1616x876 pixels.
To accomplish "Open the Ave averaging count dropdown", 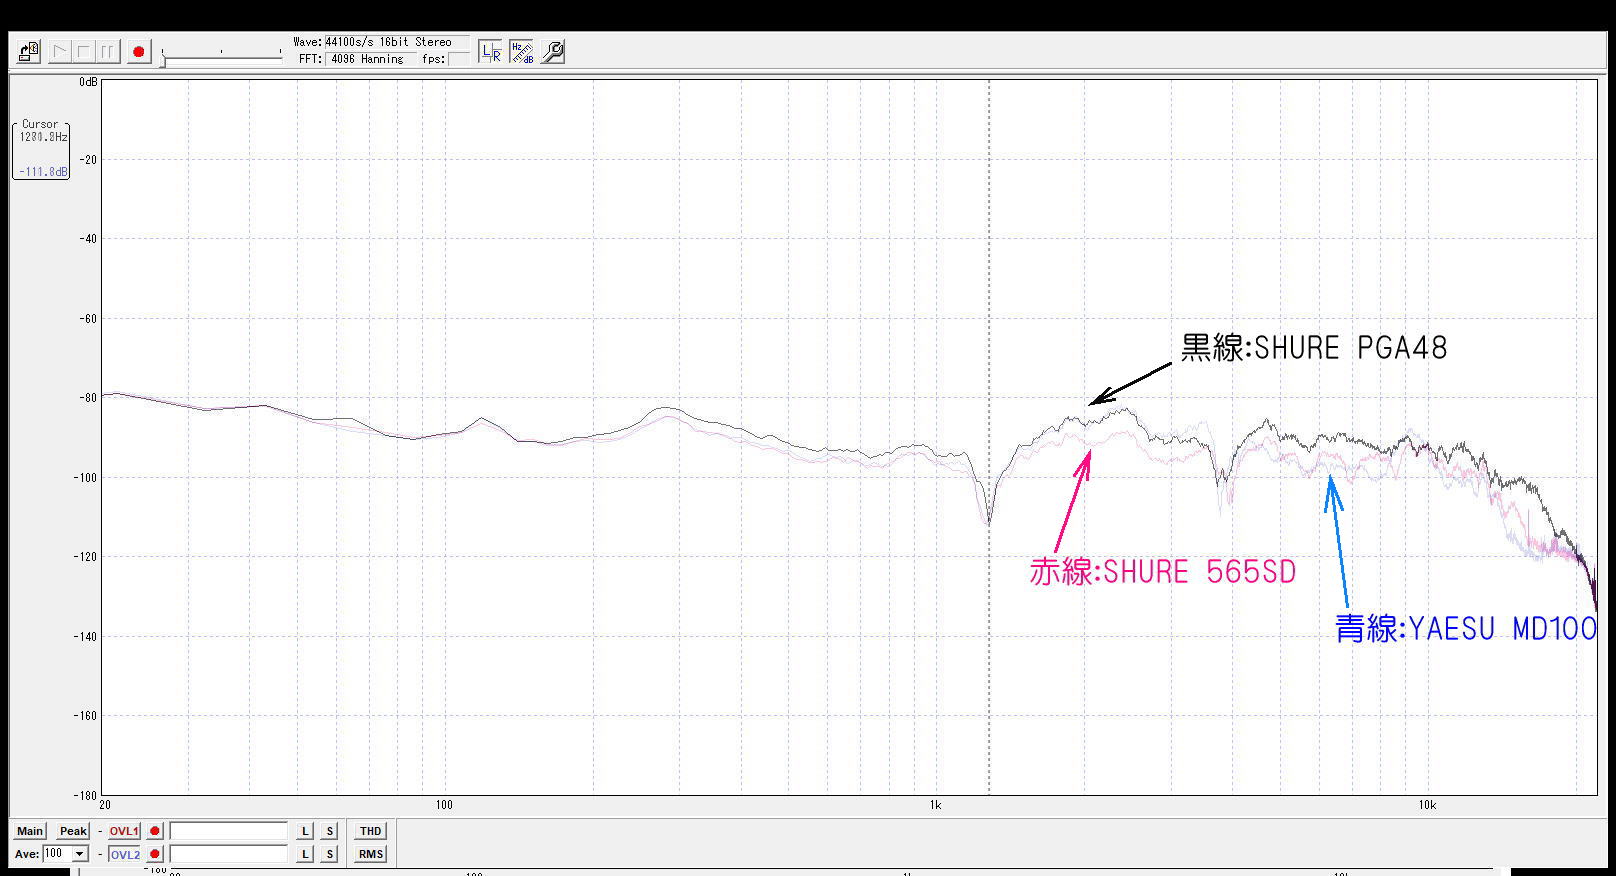I will pyautogui.click(x=80, y=854).
